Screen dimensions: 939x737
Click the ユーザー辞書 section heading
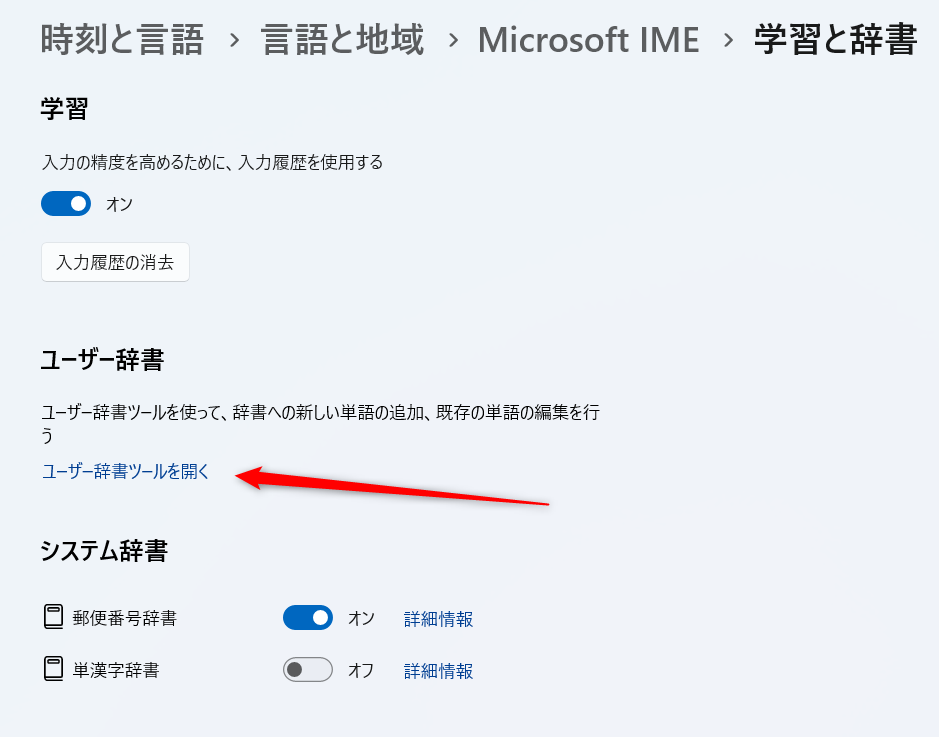(102, 360)
